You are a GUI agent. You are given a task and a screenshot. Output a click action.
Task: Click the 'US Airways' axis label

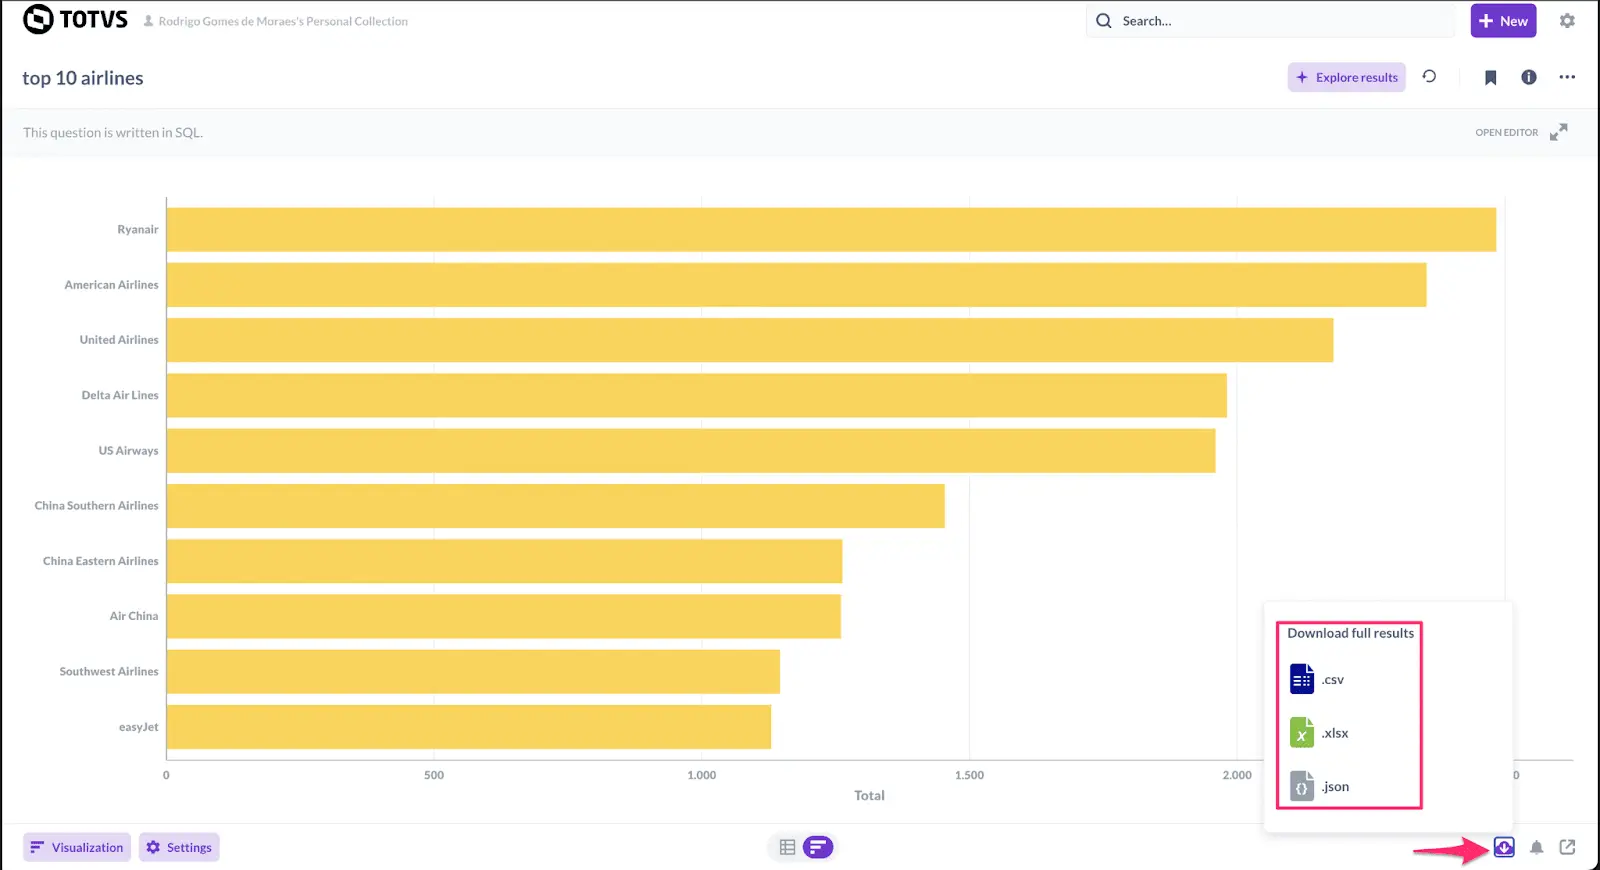128,451
